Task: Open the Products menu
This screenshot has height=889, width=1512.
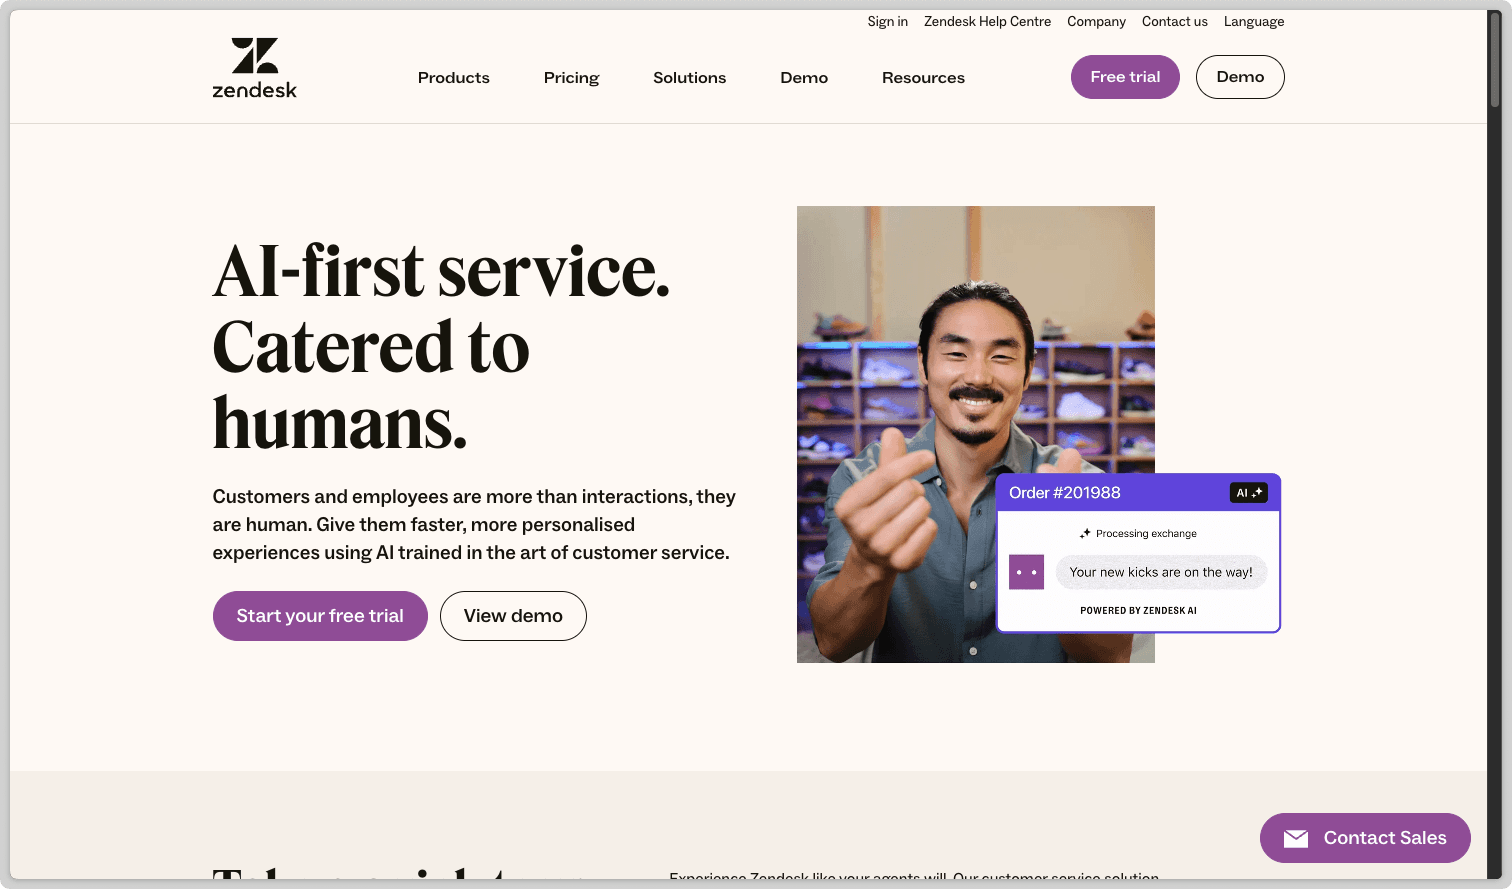Action: (454, 78)
